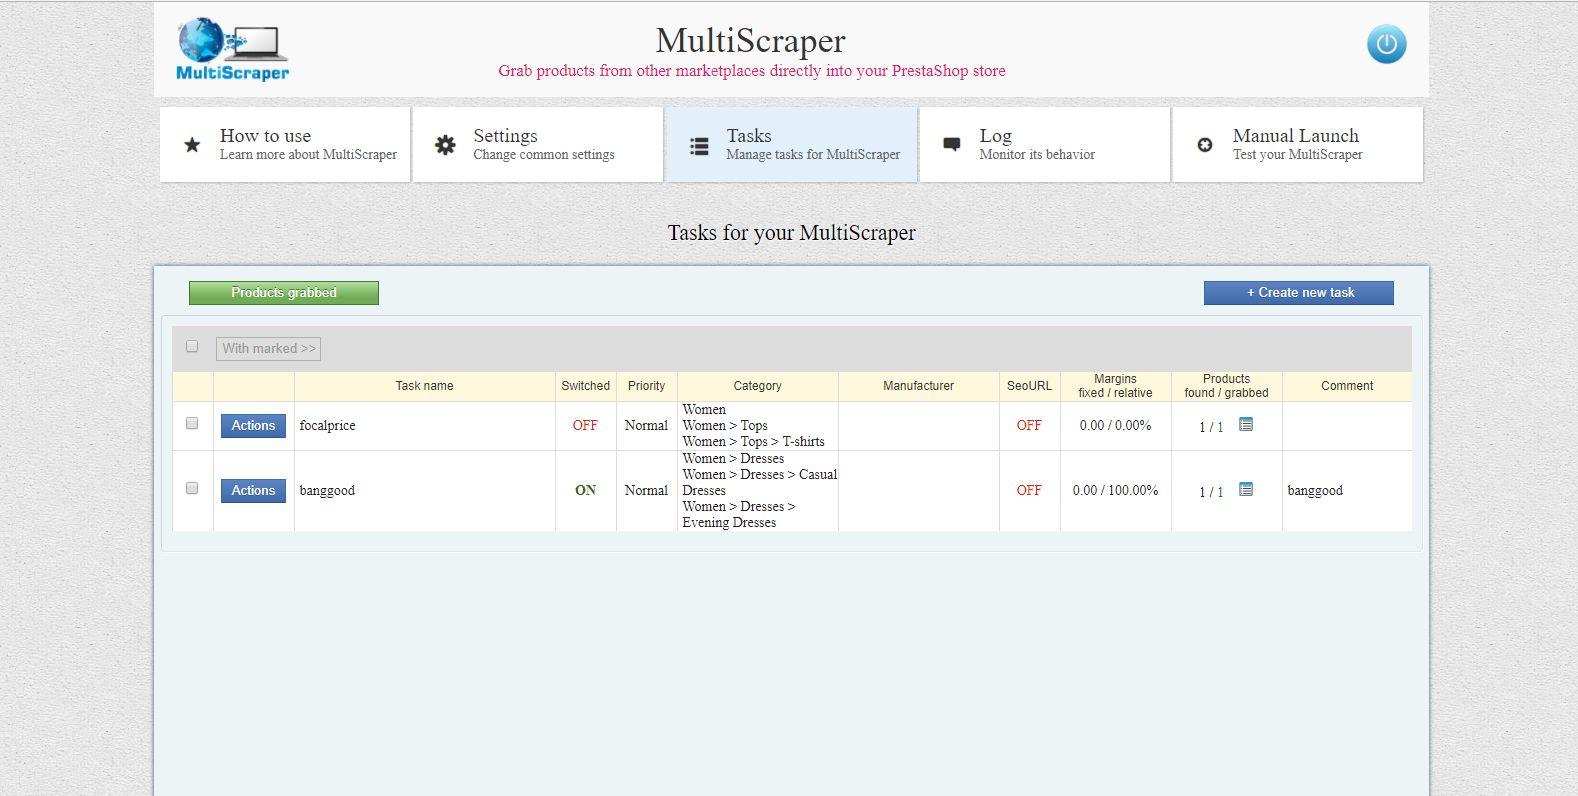
Task: Click the MultiScraper logo
Action: click(233, 49)
